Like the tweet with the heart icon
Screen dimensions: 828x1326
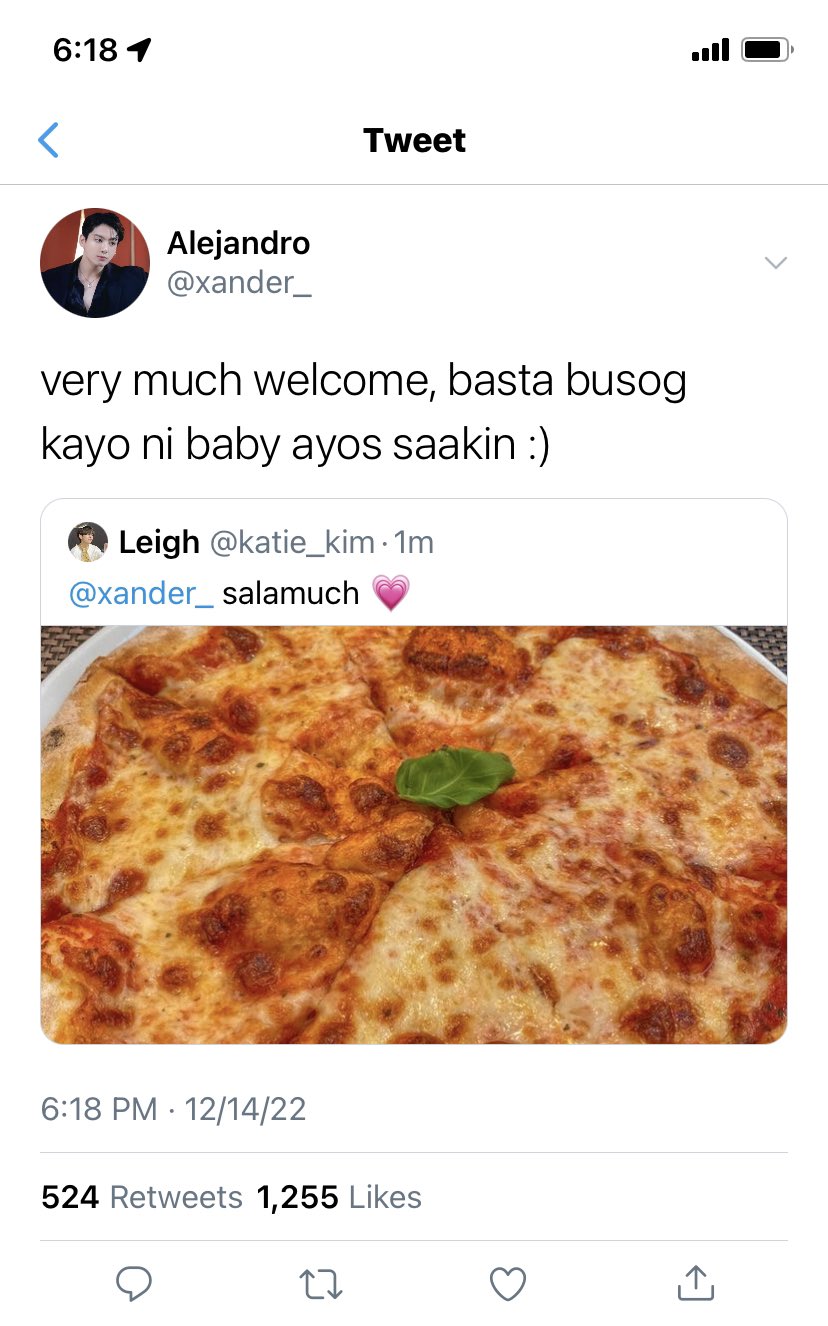tap(508, 1283)
